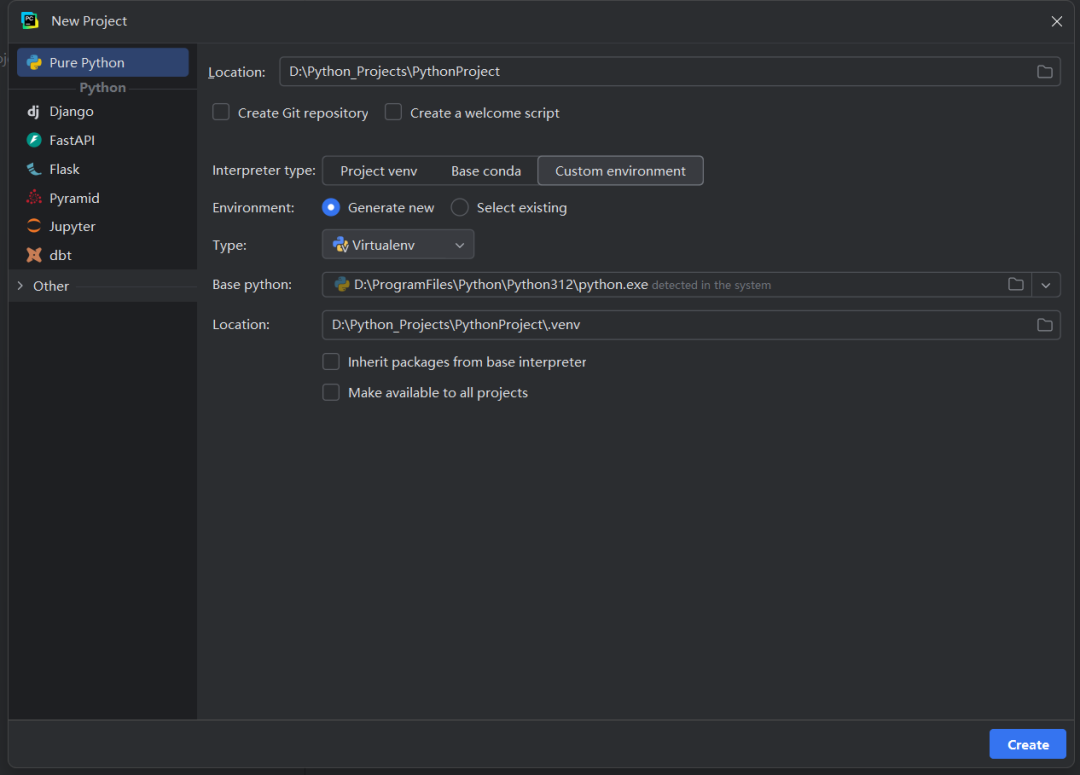Browse folder for project Location
1080x775 pixels.
point(1044,72)
